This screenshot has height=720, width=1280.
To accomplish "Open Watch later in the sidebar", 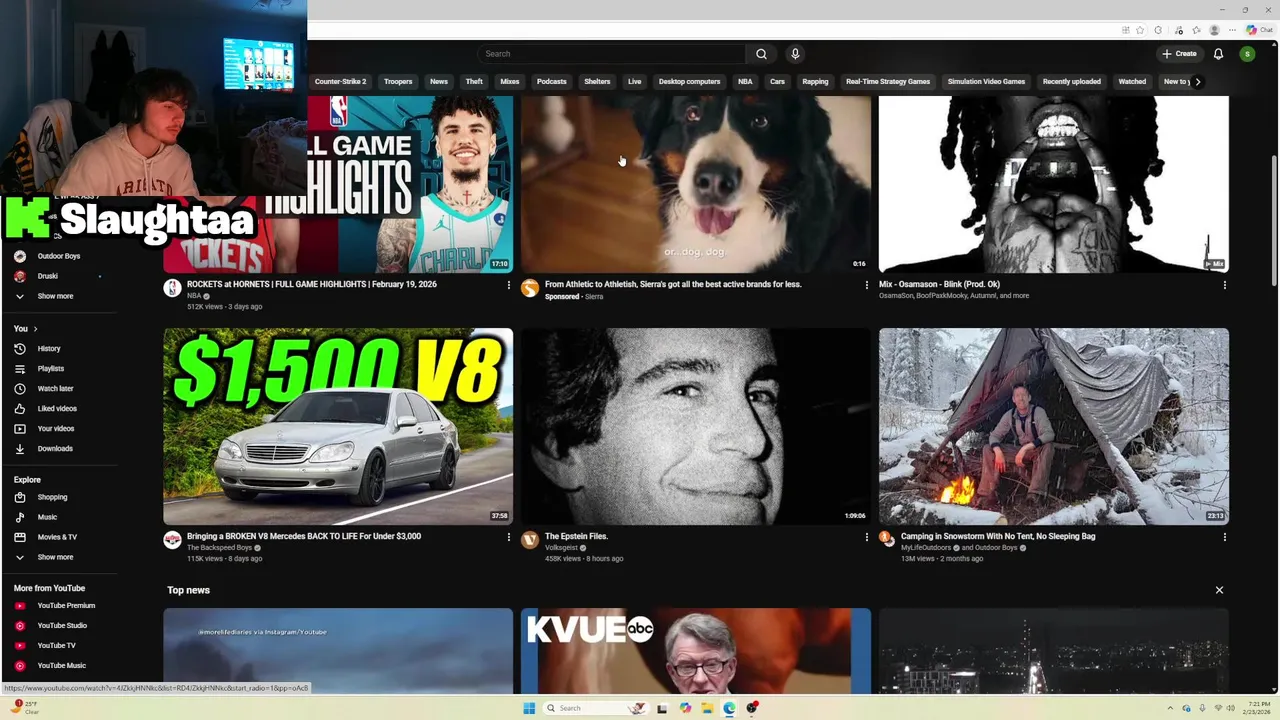I will click(x=55, y=389).
